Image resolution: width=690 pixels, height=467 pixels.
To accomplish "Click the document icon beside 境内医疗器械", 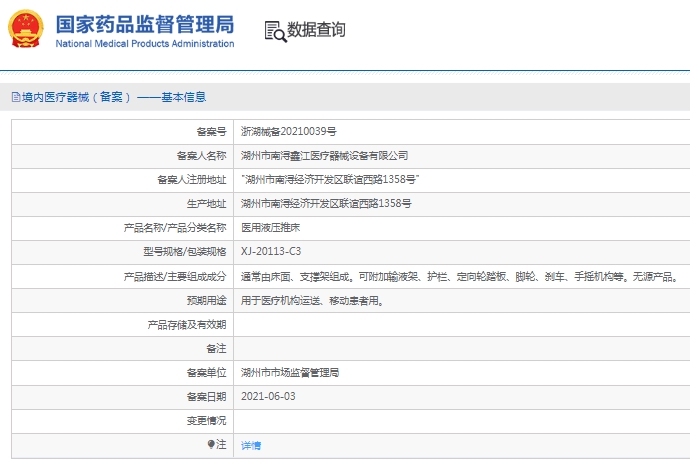I will click(16, 97).
